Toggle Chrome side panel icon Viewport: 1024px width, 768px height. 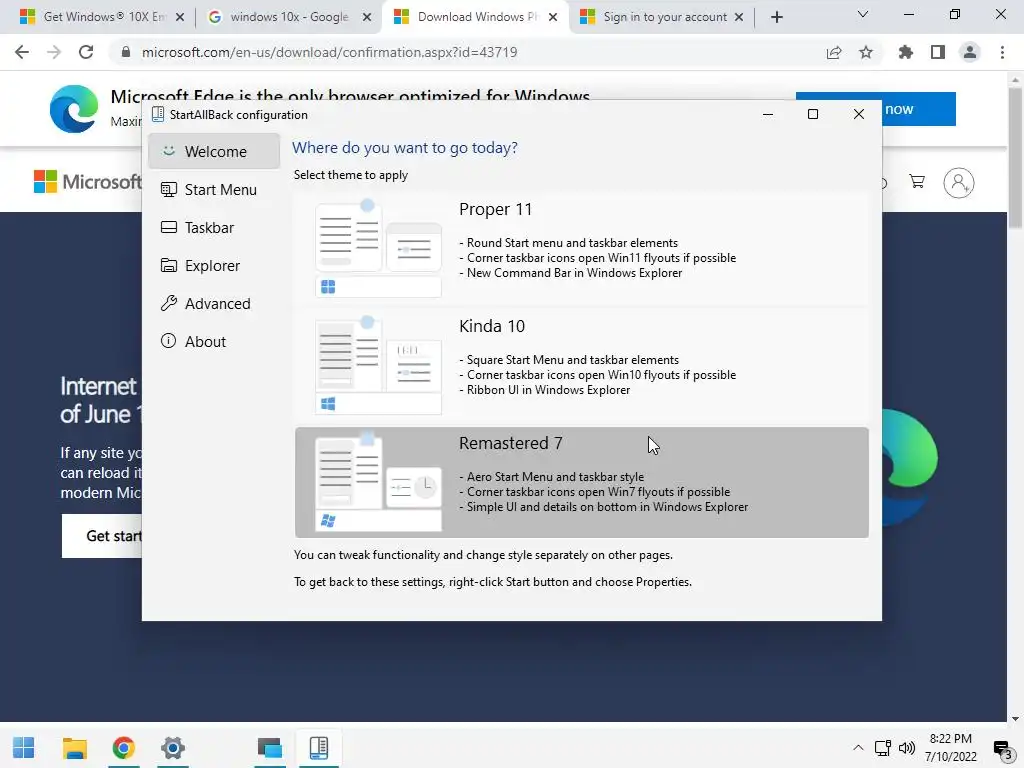938,52
